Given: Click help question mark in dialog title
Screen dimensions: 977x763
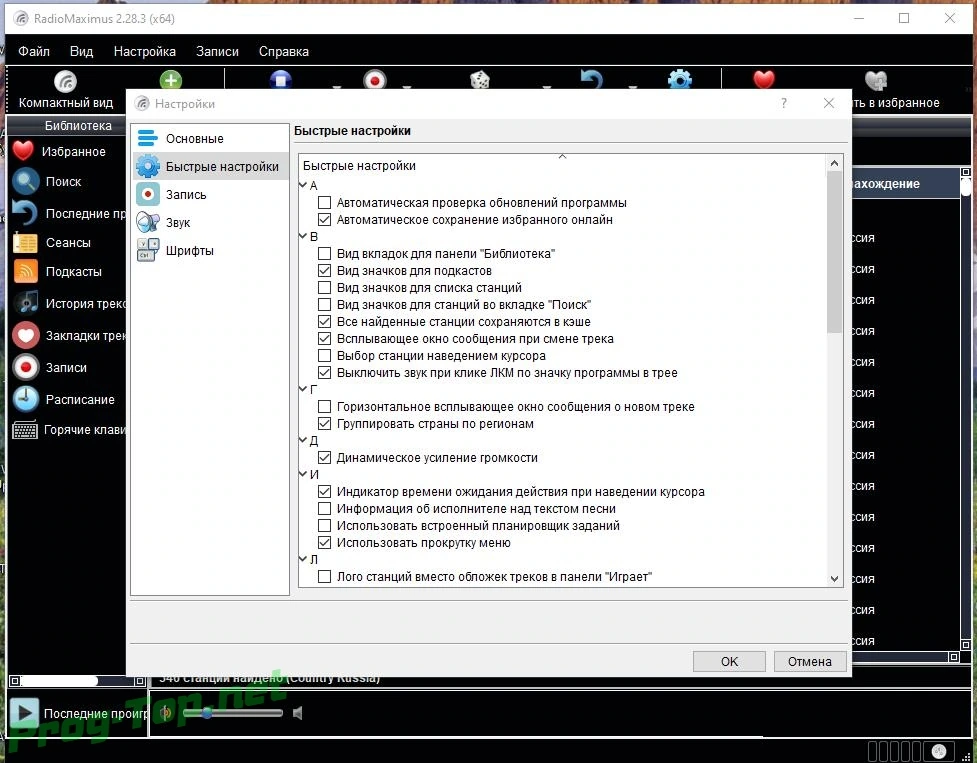Looking at the screenshot, I should point(783,103).
